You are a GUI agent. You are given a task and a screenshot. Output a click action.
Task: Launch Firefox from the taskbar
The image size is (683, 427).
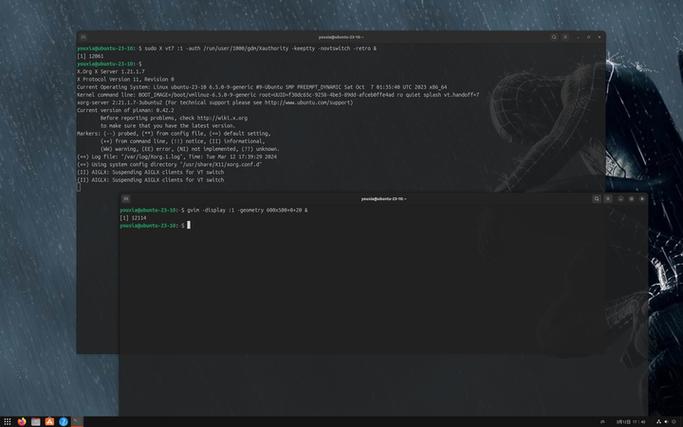(21, 421)
